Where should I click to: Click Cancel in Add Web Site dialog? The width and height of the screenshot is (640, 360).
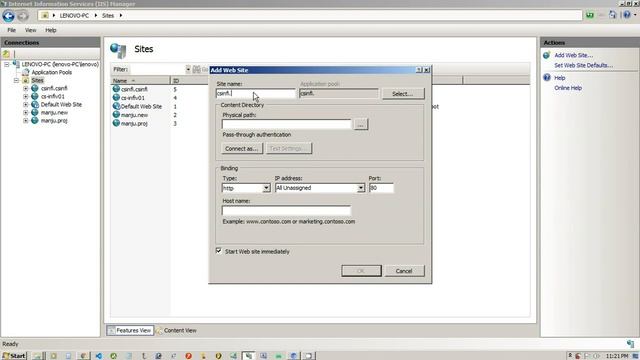pyautogui.click(x=404, y=271)
